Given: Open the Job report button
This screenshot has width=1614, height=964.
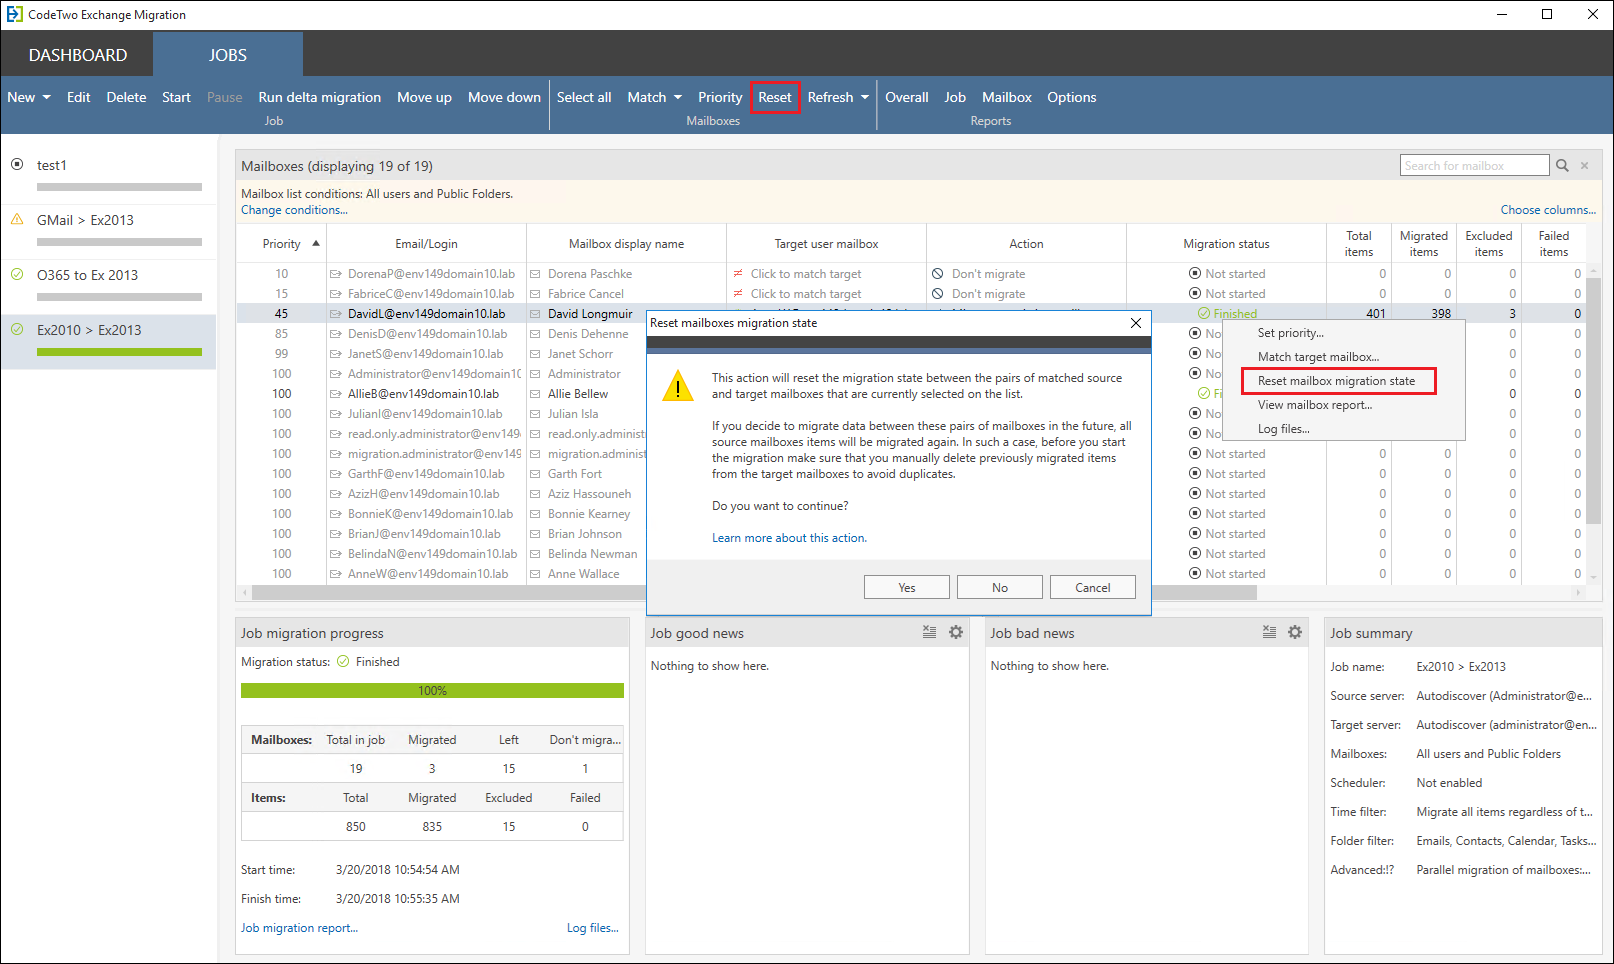Looking at the screenshot, I should [955, 97].
